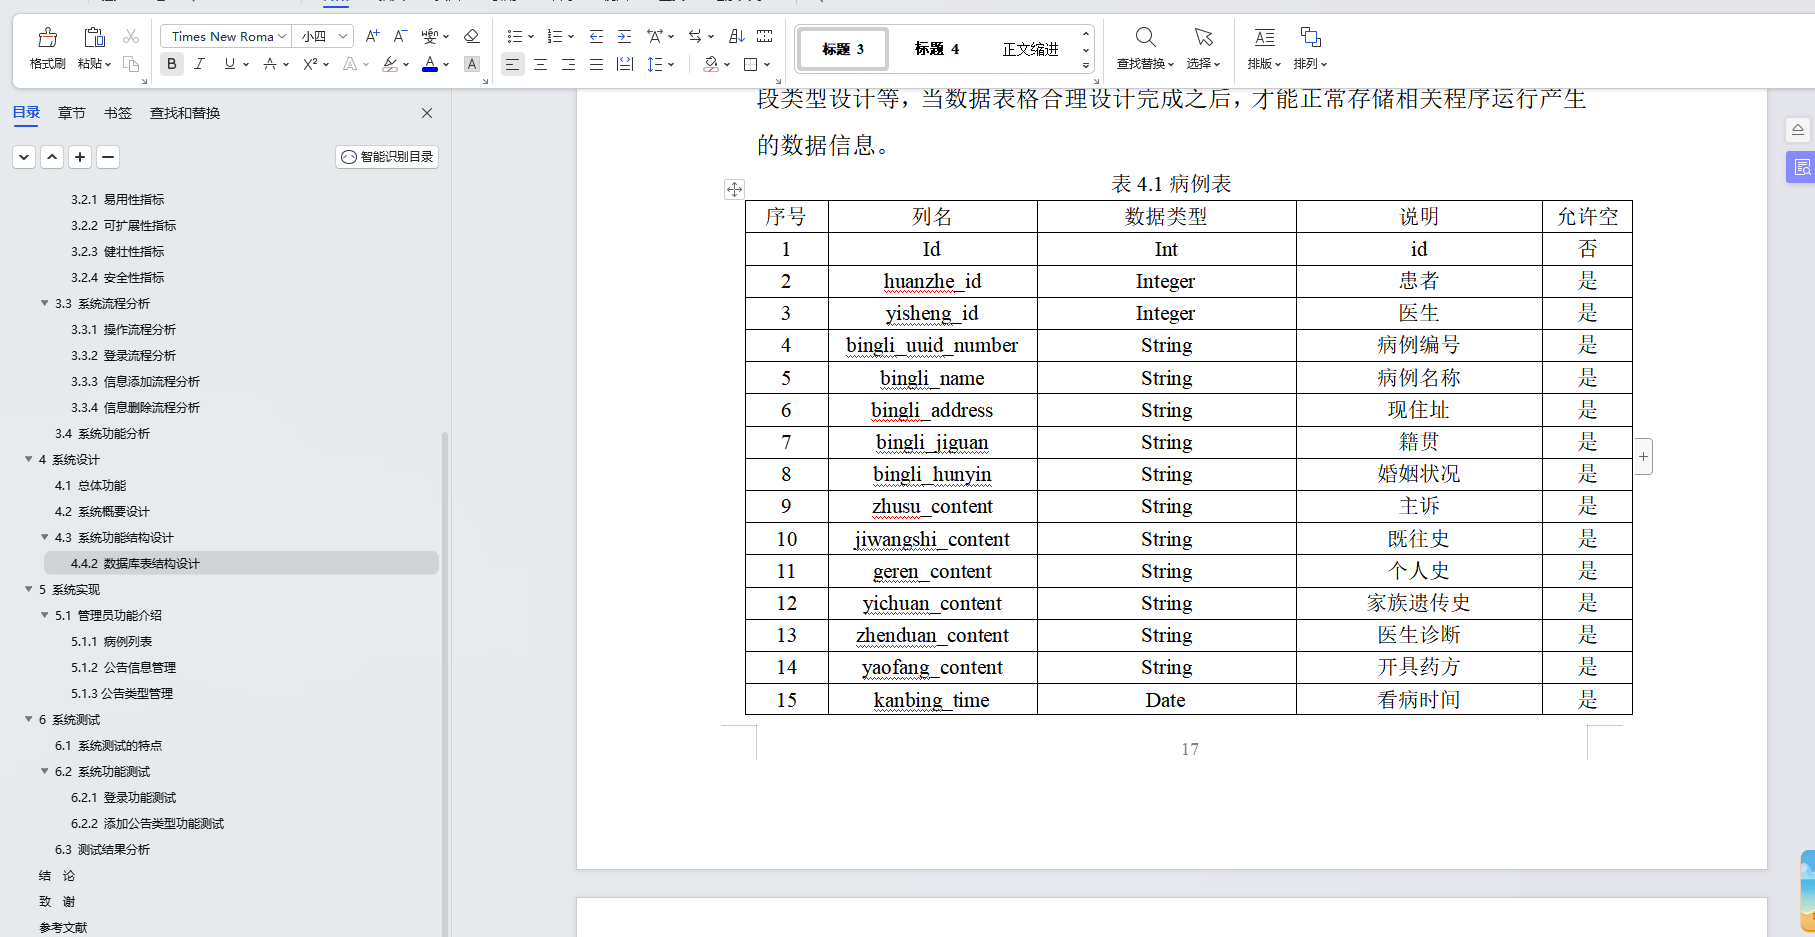Open Find and Replace (查找替换)

point(1145,48)
